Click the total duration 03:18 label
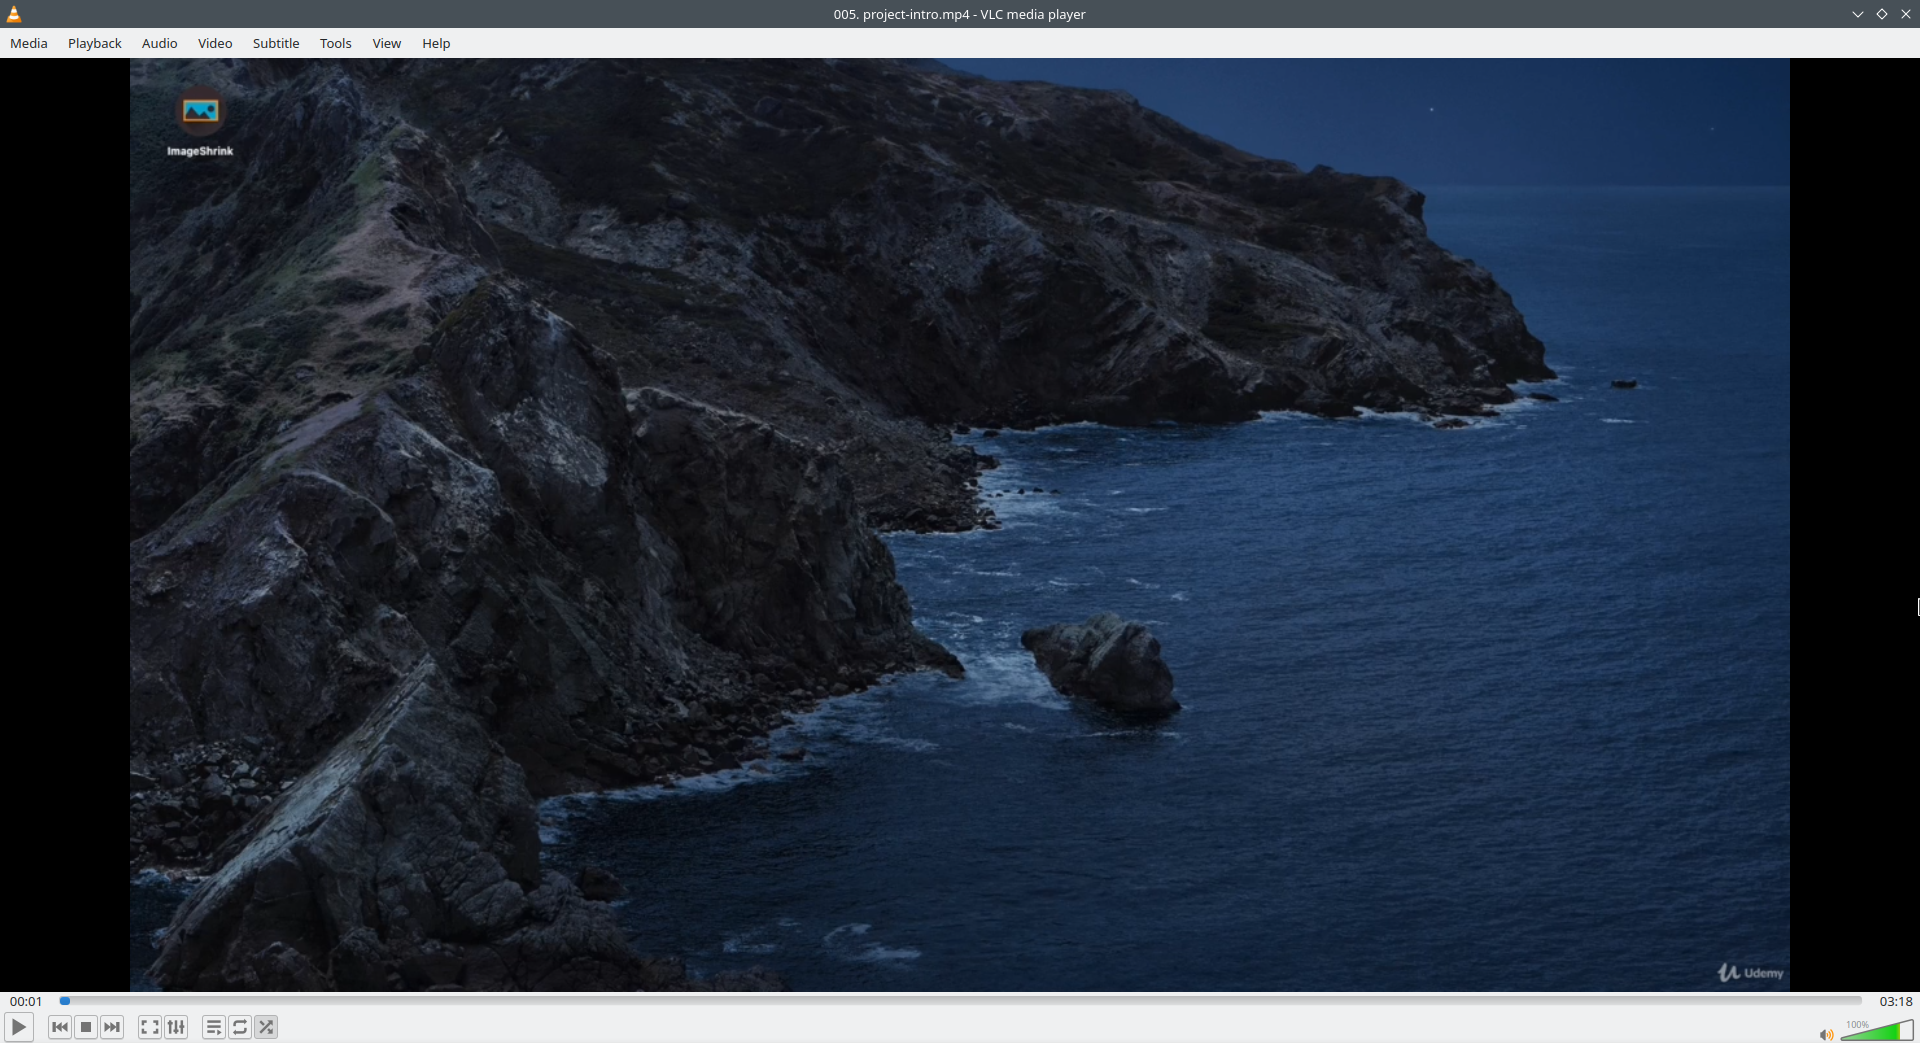 coord(1896,1001)
